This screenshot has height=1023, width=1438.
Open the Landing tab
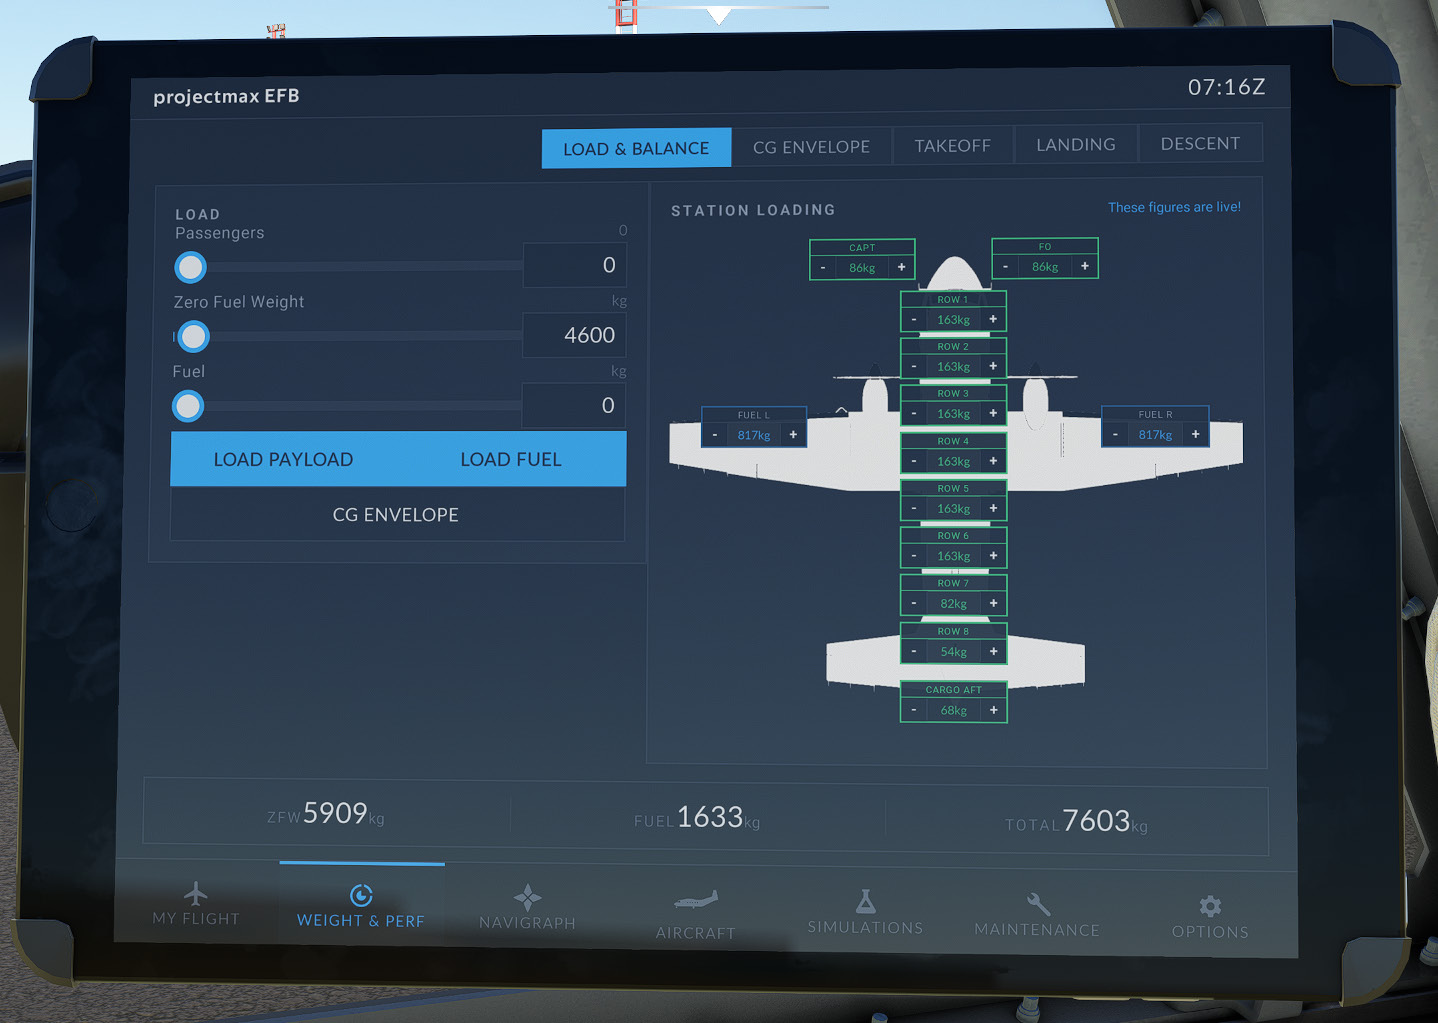click(x=1075, y=144)
